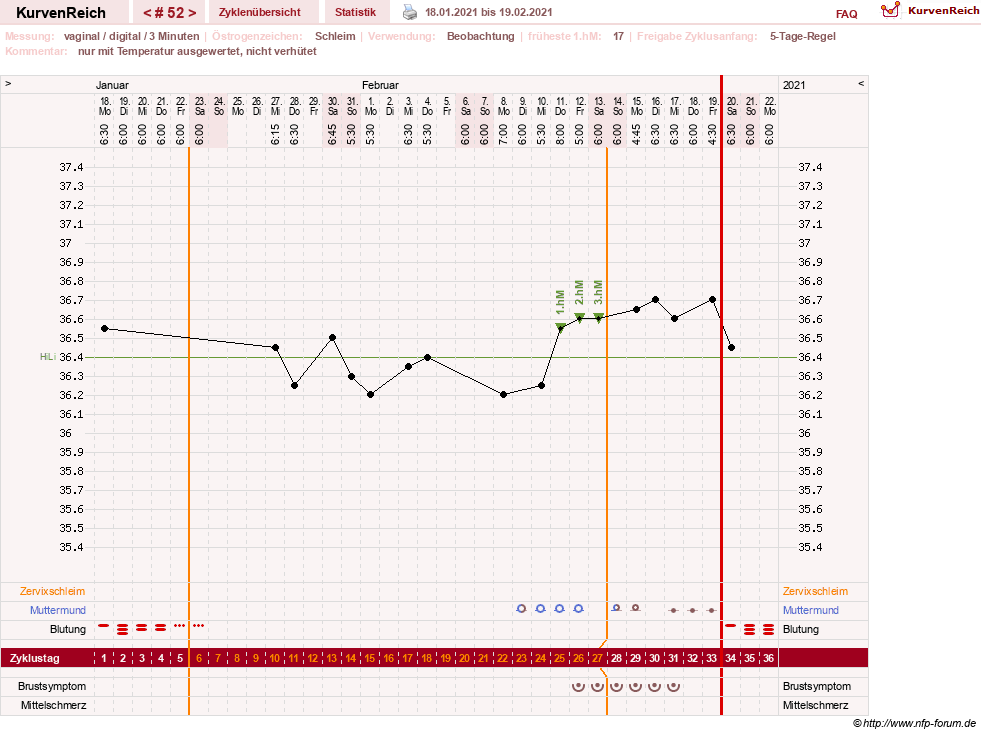Click the chart scroll arrow beside 2021
Viewport: 981px width, 735px height.
[861, 83]
